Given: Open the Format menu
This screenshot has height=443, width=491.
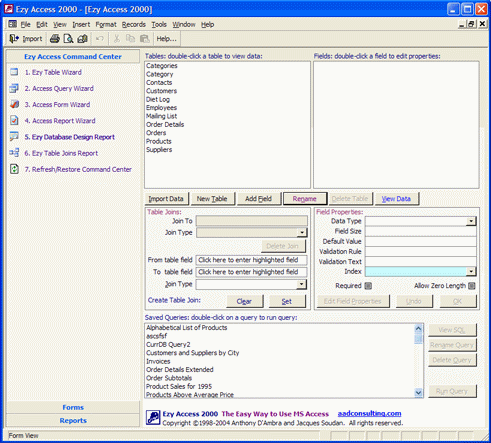Looking at the screenshot, I should point(106,25).
